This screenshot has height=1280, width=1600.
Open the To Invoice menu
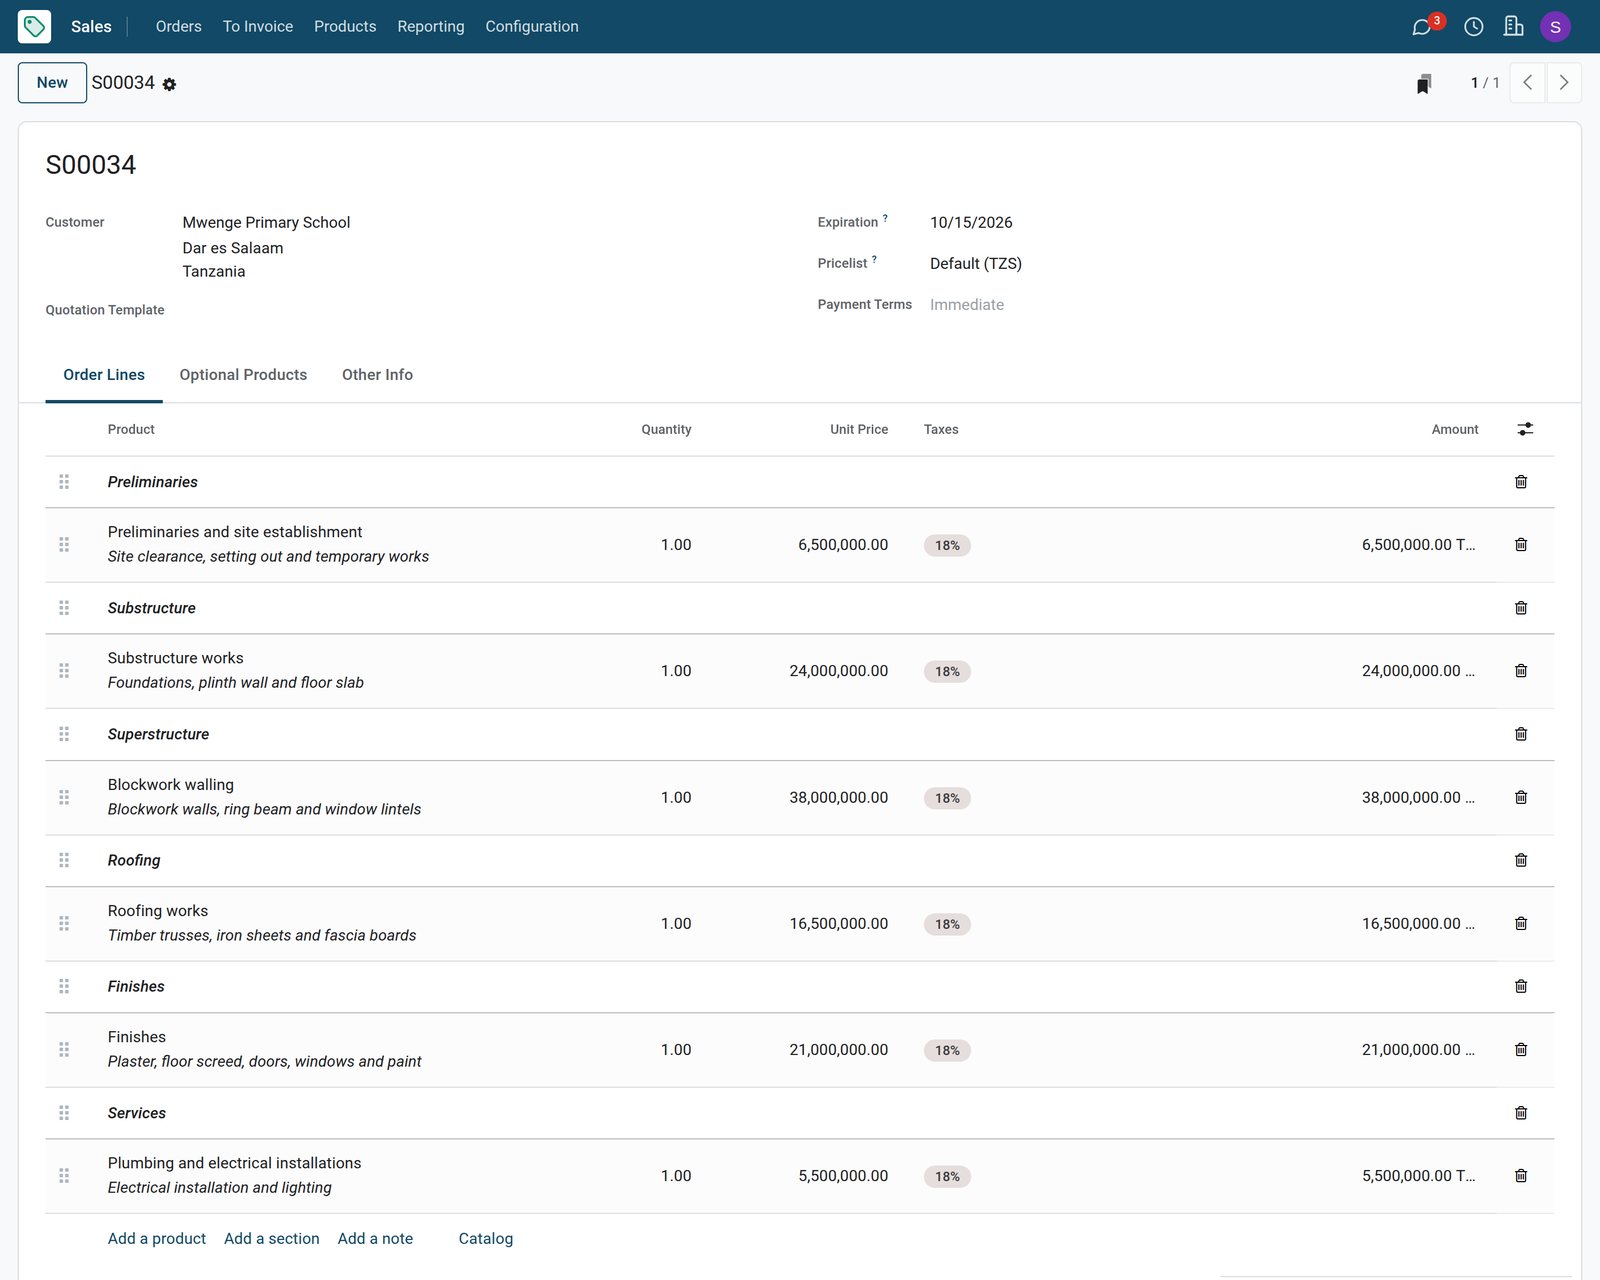click(258, 27)
